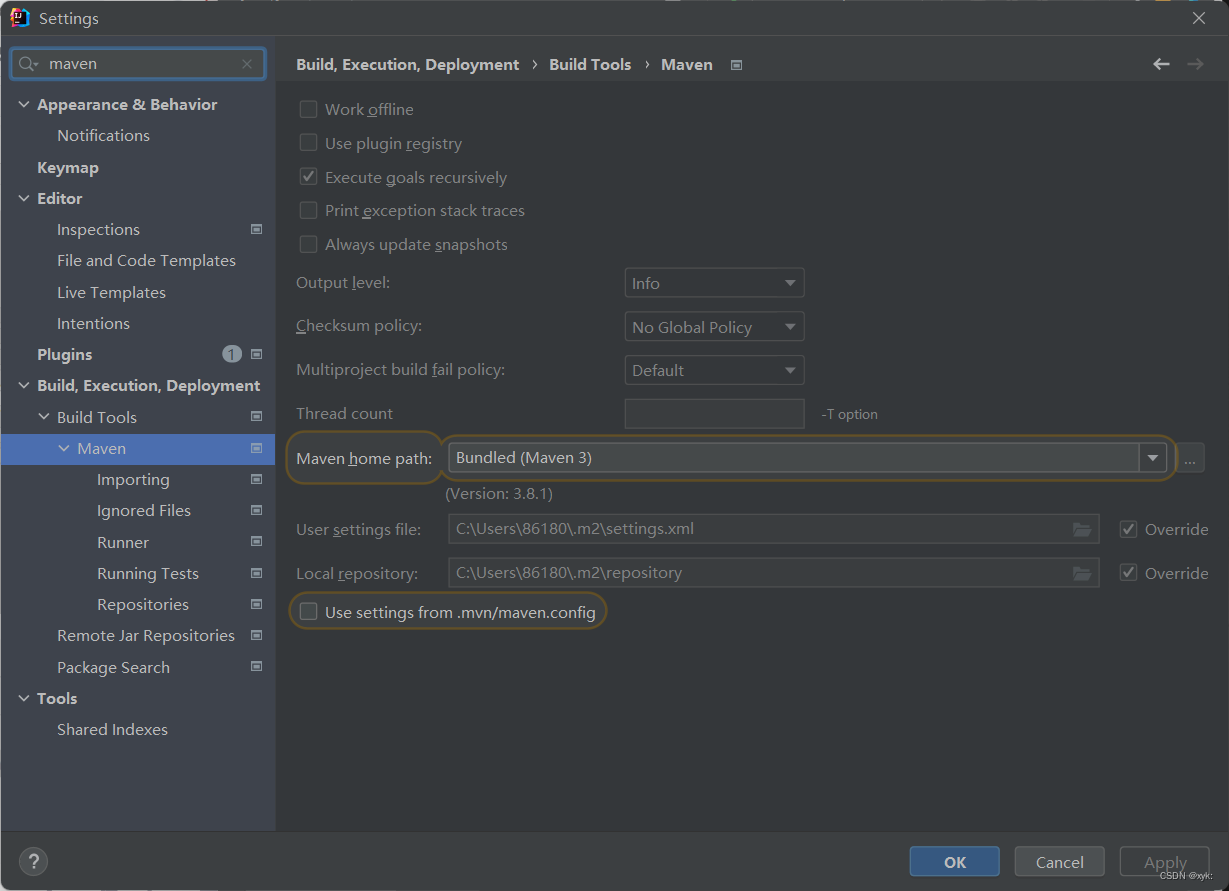Click Build, Execution, Deployment breadcrumb

click(408, 65)
